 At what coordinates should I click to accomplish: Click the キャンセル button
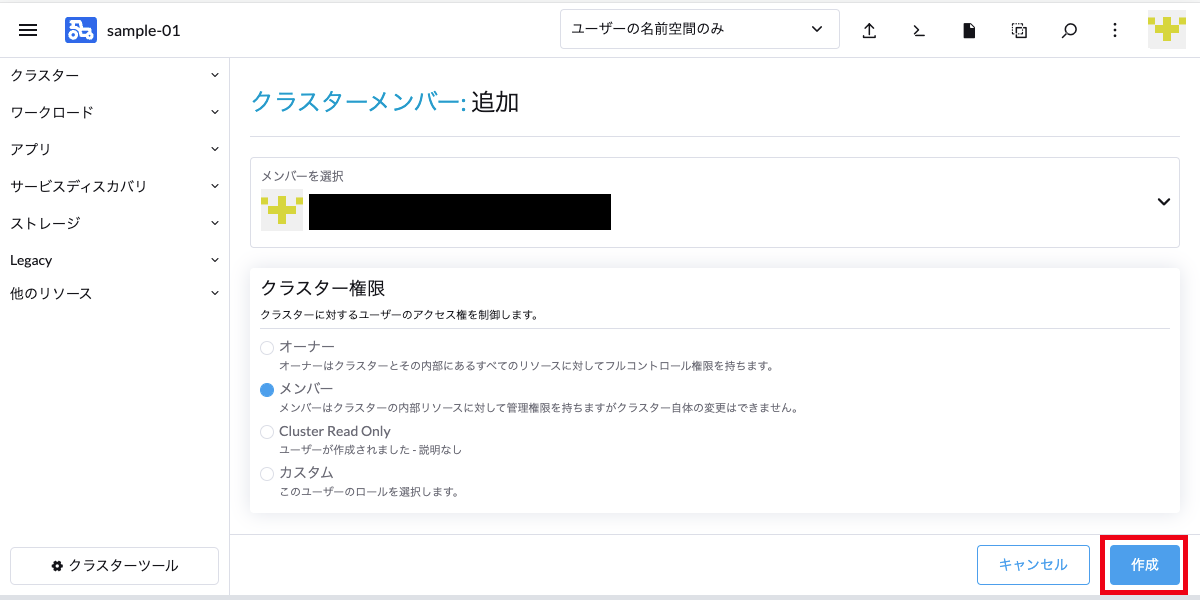[1033, 565]
